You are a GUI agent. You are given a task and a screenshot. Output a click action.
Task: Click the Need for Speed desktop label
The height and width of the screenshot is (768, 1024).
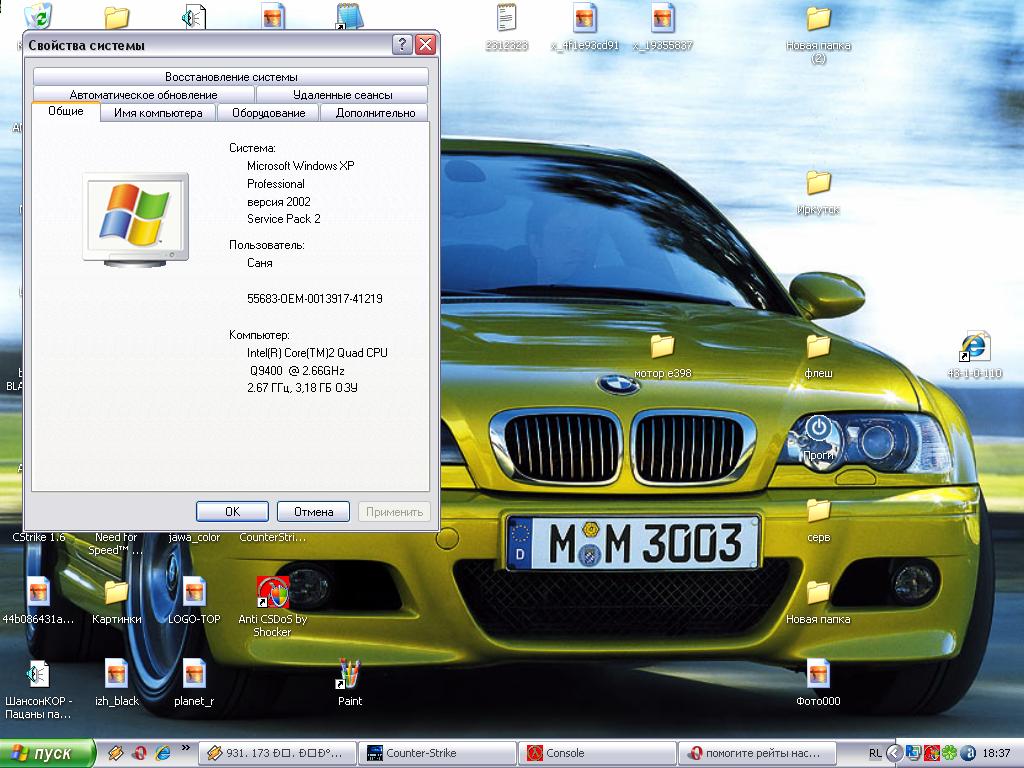pyautogui.click(x=116, y=543)
